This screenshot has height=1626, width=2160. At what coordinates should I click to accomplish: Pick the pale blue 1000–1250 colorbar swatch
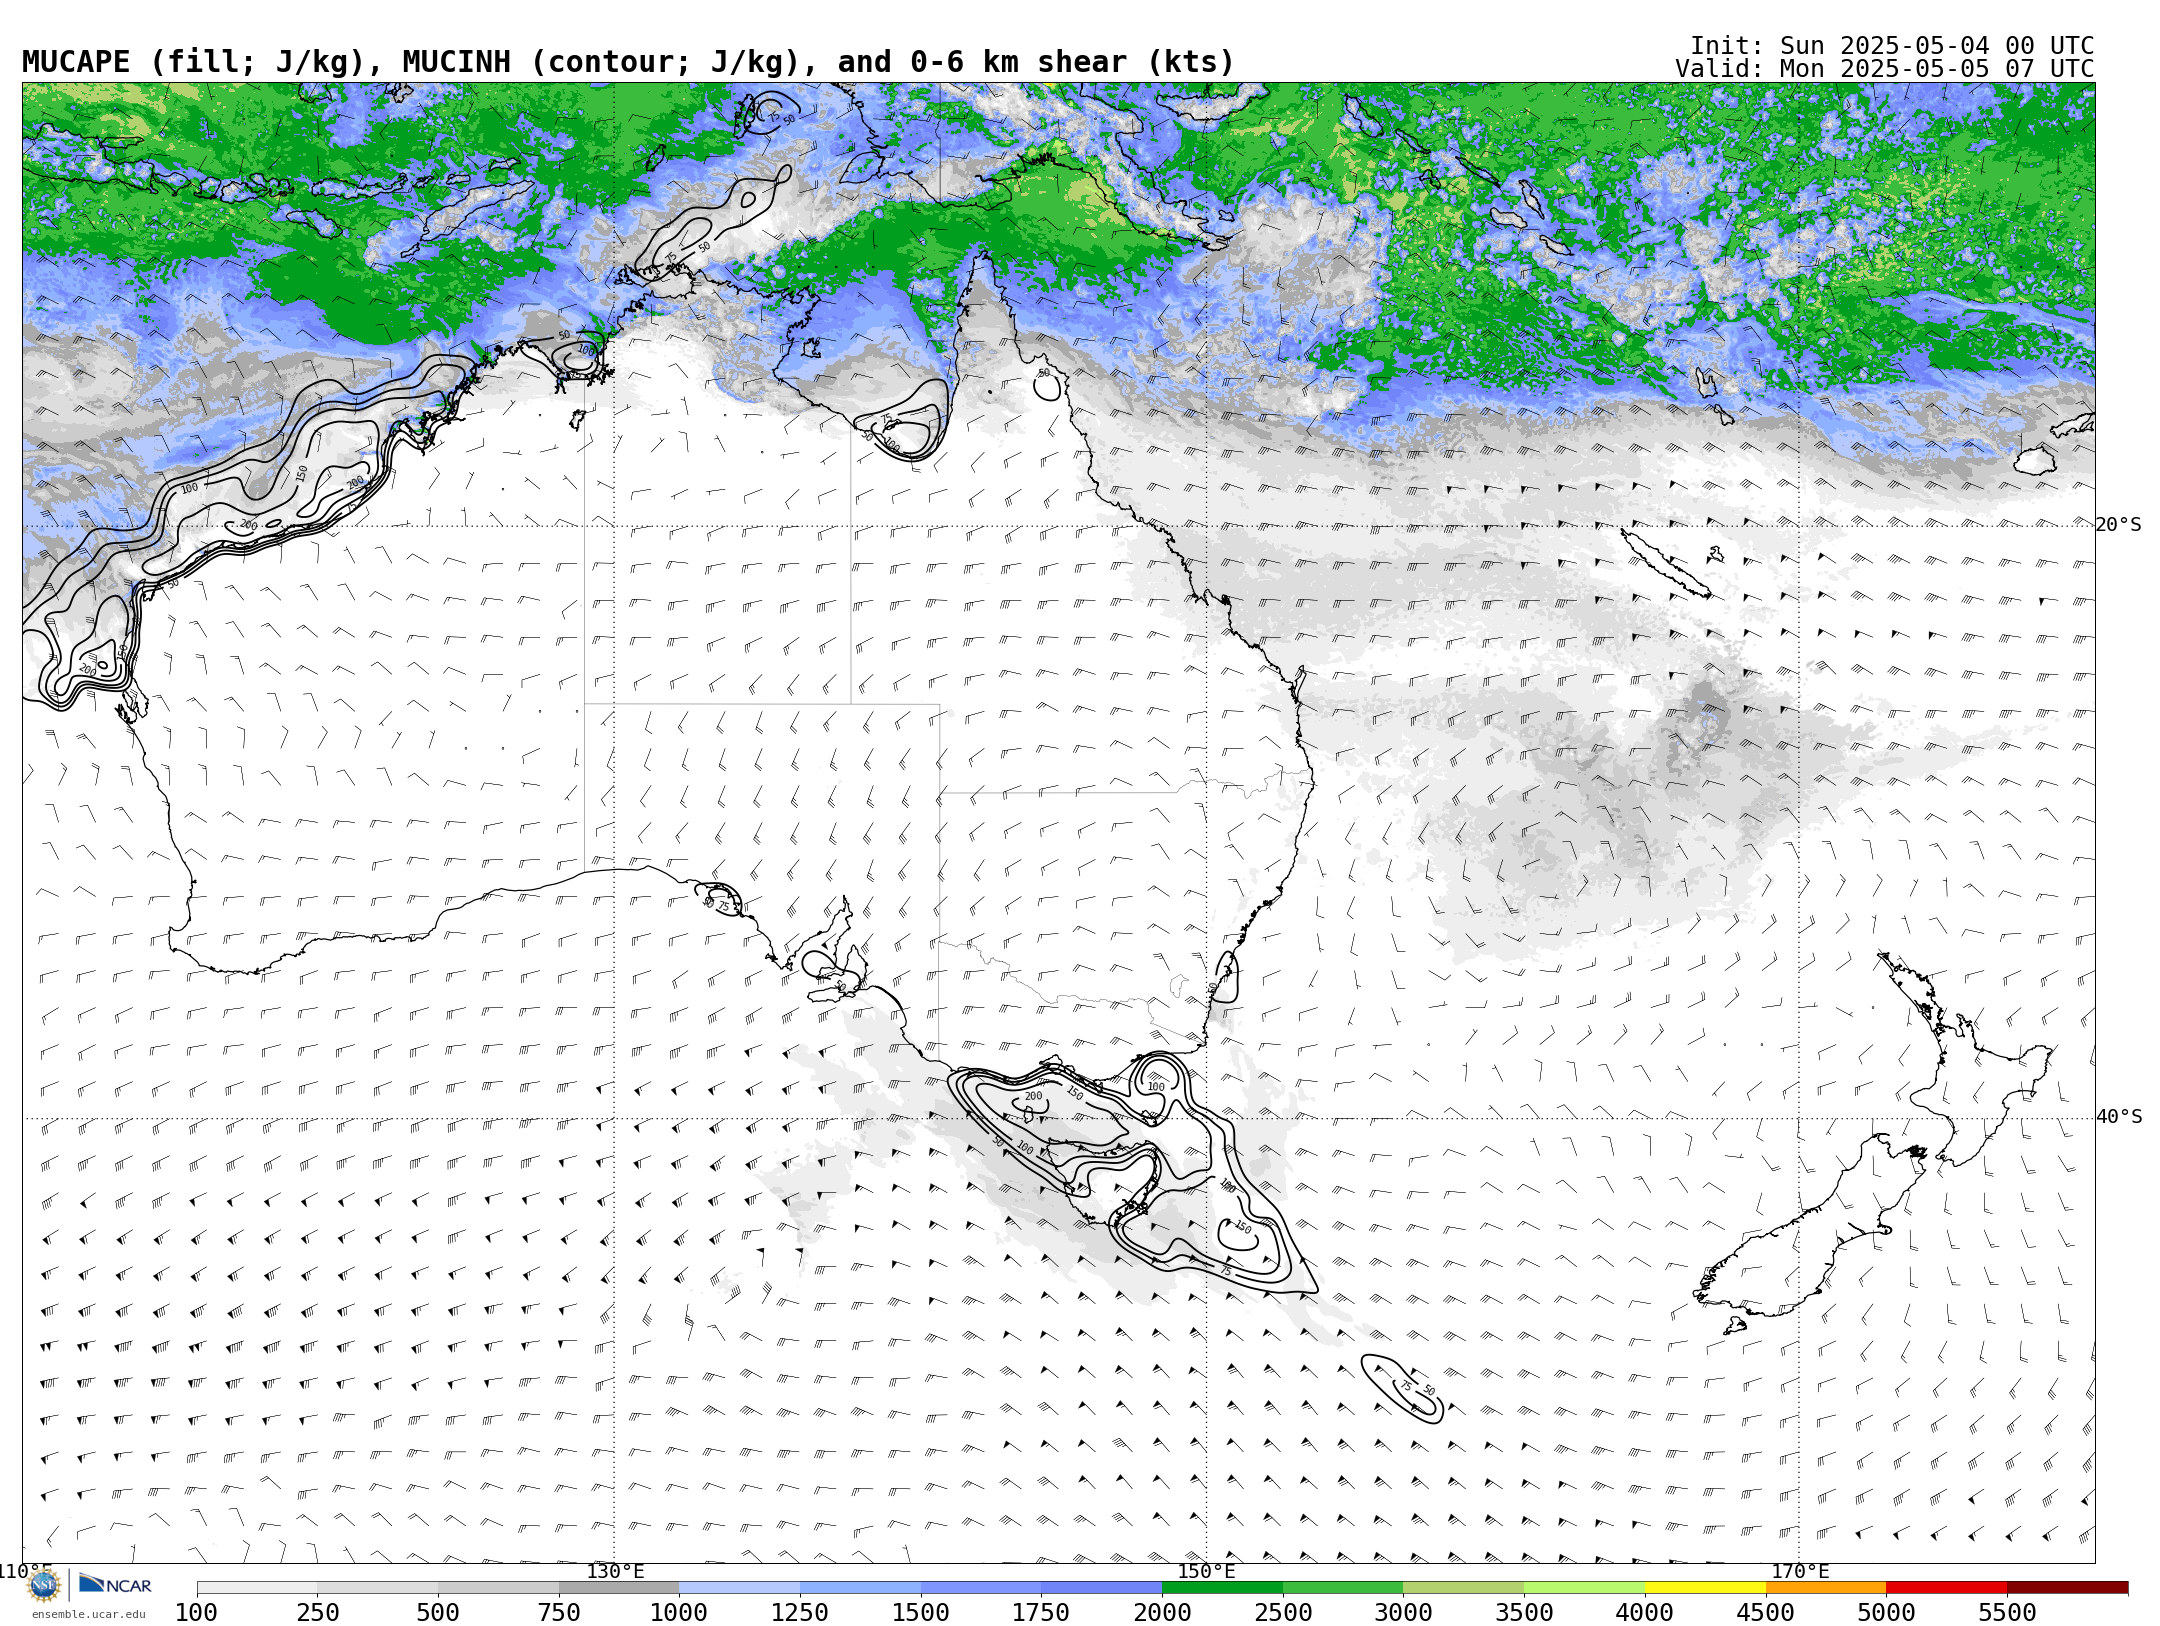coord(739,1588)
